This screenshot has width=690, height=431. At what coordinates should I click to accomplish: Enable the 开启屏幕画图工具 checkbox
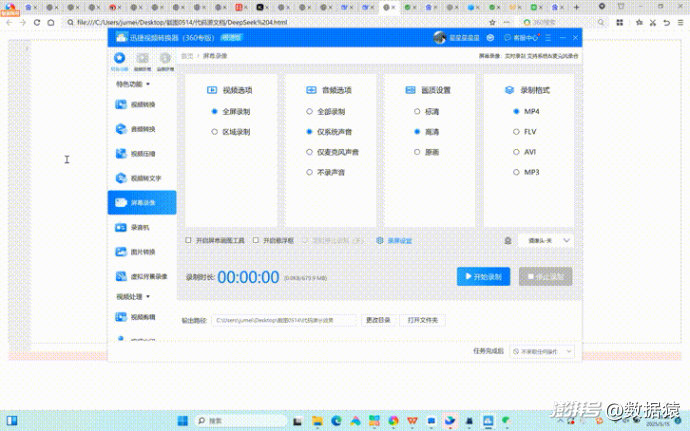(188, 240)
